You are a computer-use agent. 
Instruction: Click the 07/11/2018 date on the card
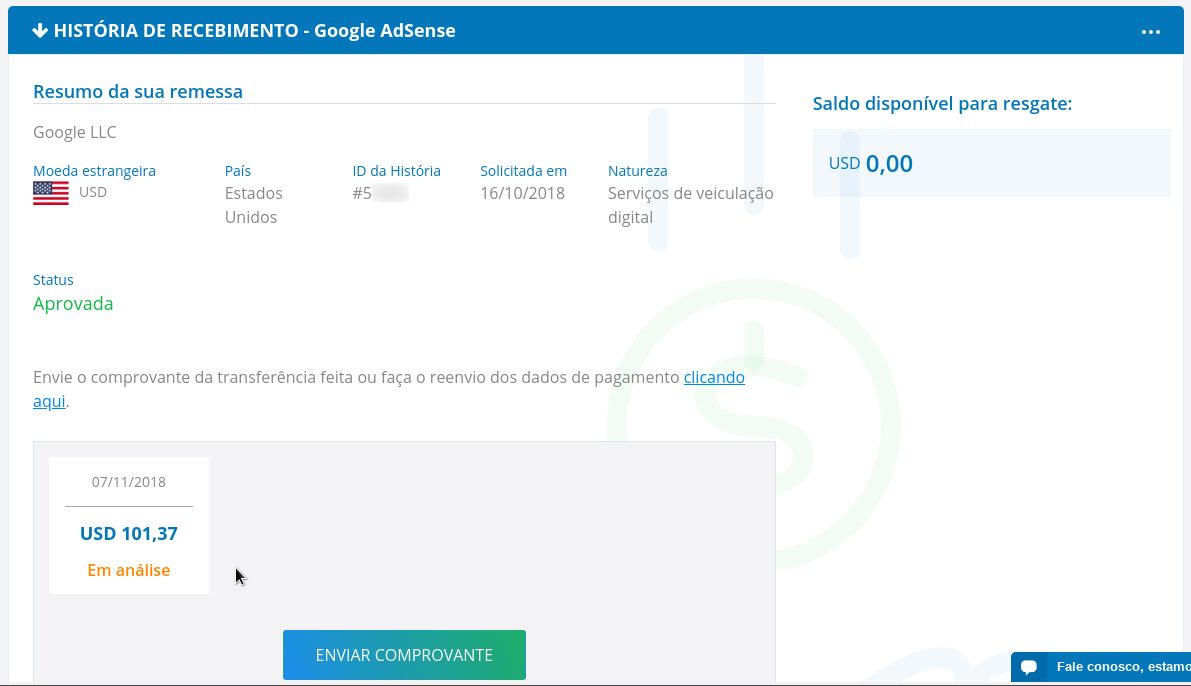(x=128, y=482)
